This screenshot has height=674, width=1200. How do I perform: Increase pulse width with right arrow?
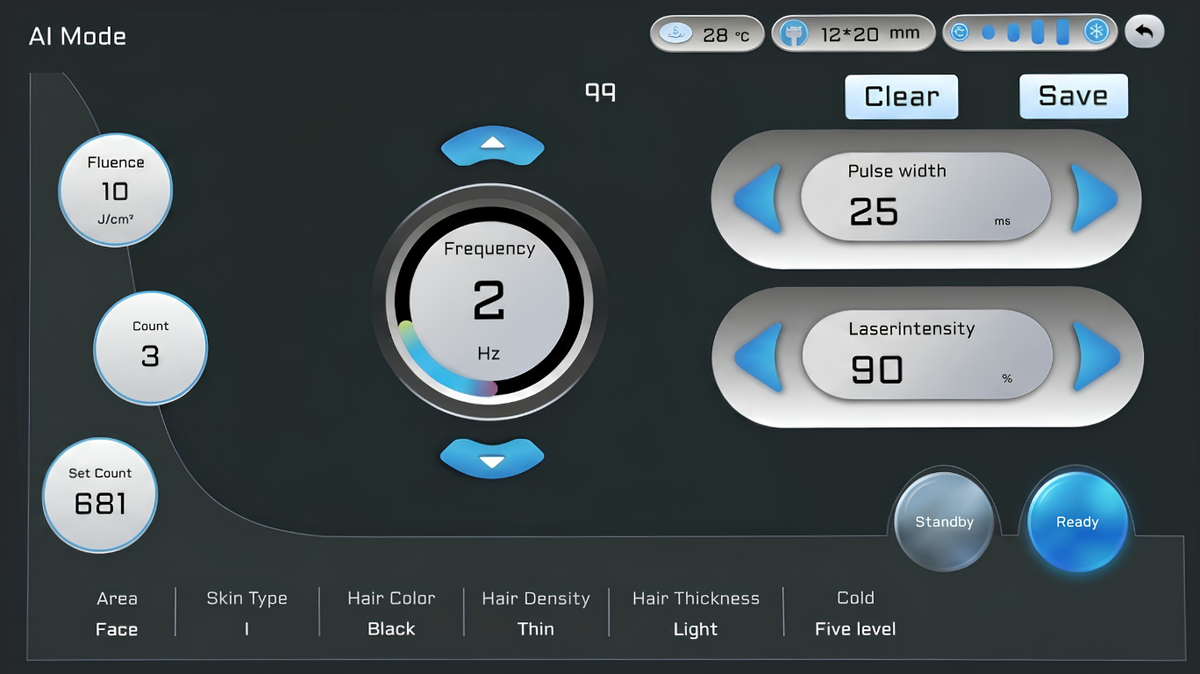click(1093, 197)
